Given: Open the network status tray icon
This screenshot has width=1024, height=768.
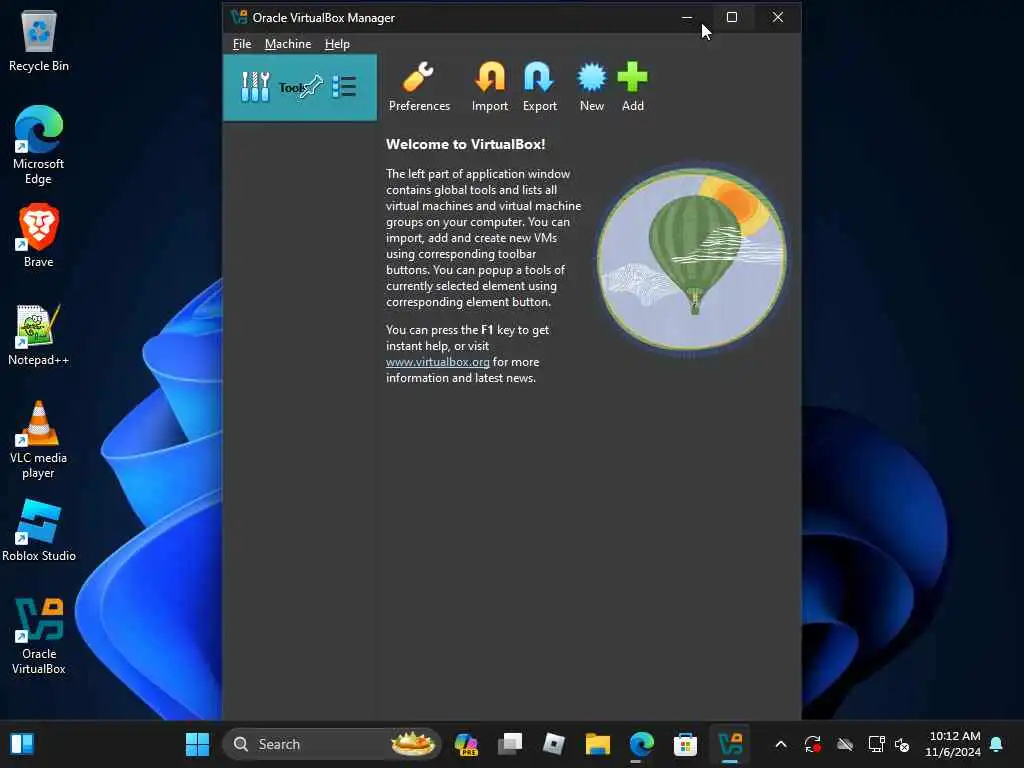Looking at the screenshot, I should tap(876, 744).
